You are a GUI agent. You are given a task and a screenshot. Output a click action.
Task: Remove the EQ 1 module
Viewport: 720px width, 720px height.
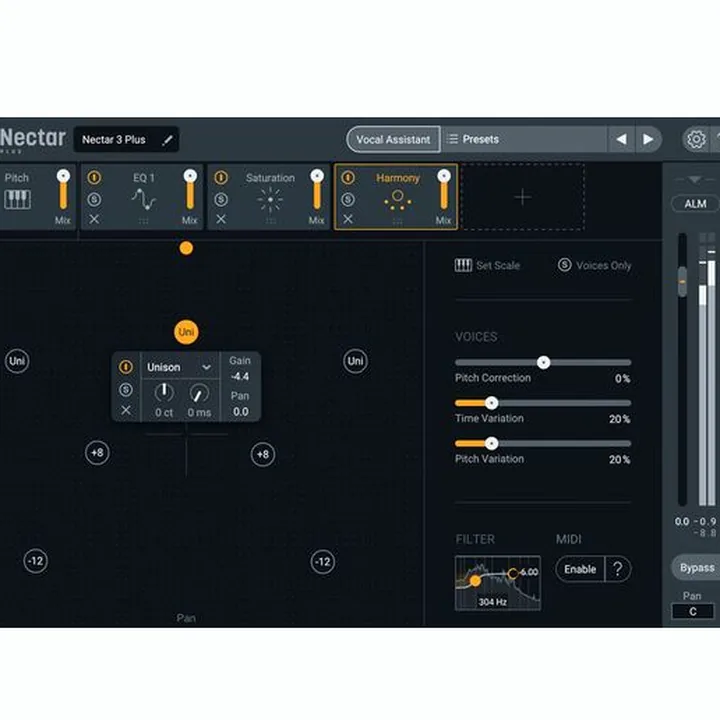click(x=94, y=219)
